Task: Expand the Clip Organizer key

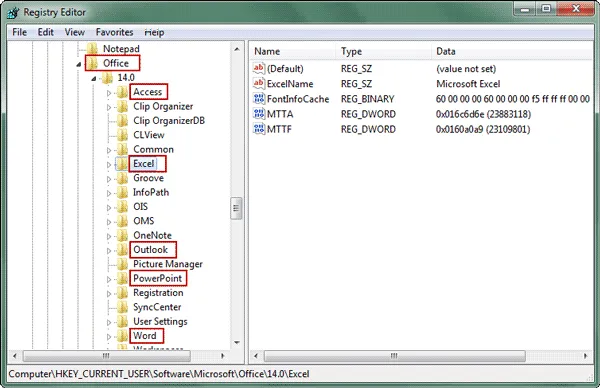Action: pyautogui.click(x=109, y=107)
